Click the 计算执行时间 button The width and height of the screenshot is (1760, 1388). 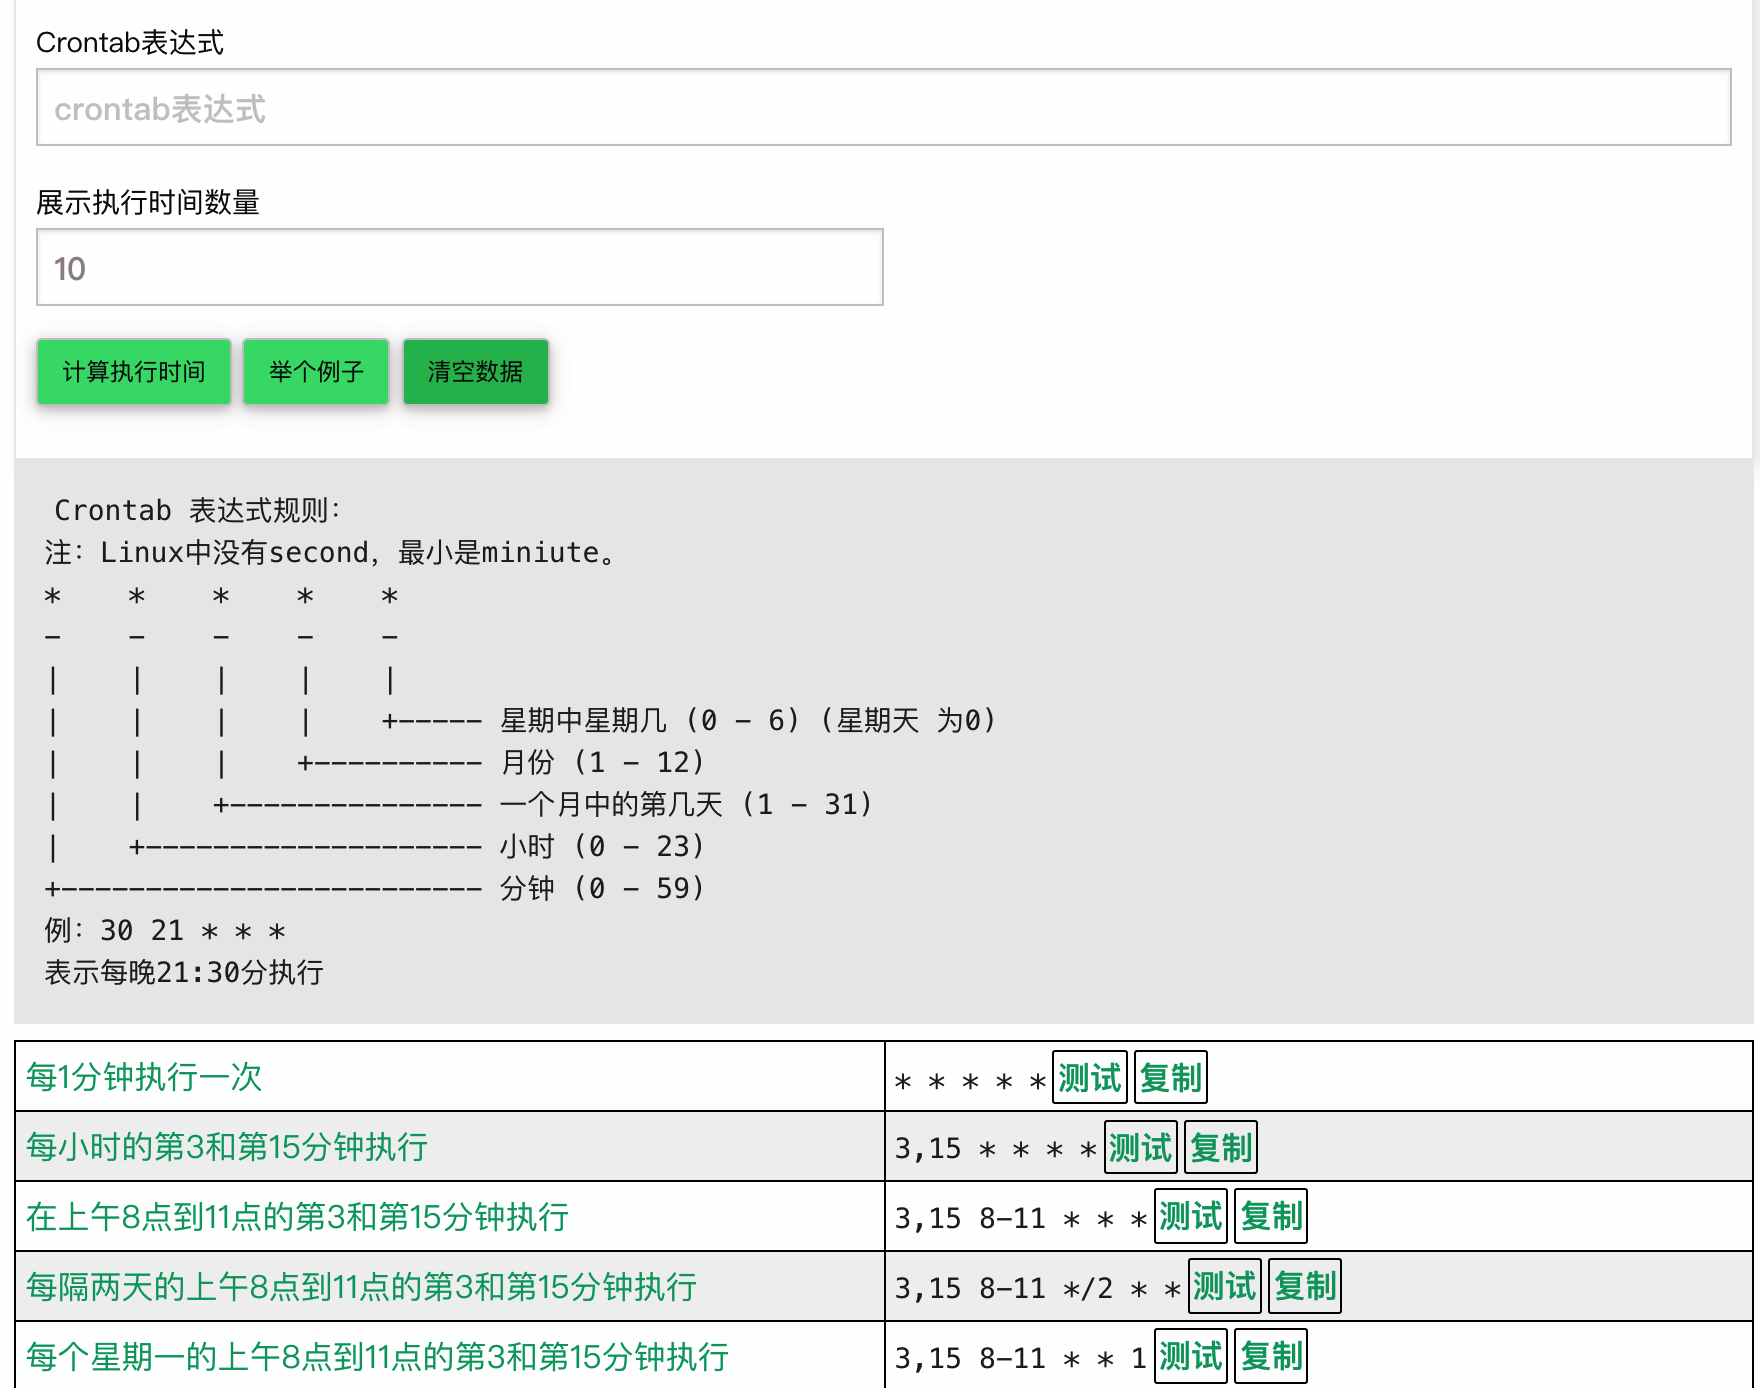tap(133, 371)
